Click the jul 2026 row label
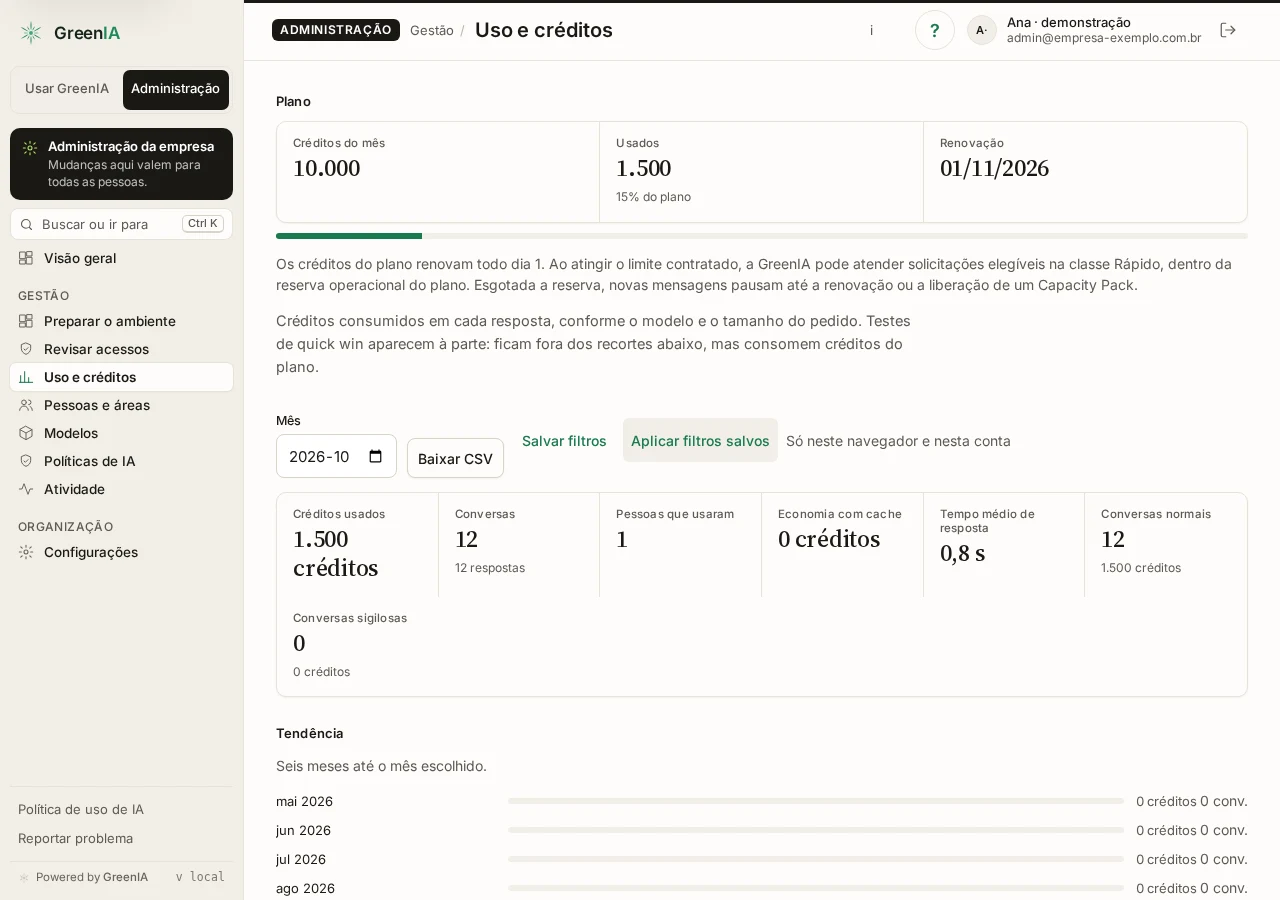1280x900 pixels. click(x=301, y=860)
